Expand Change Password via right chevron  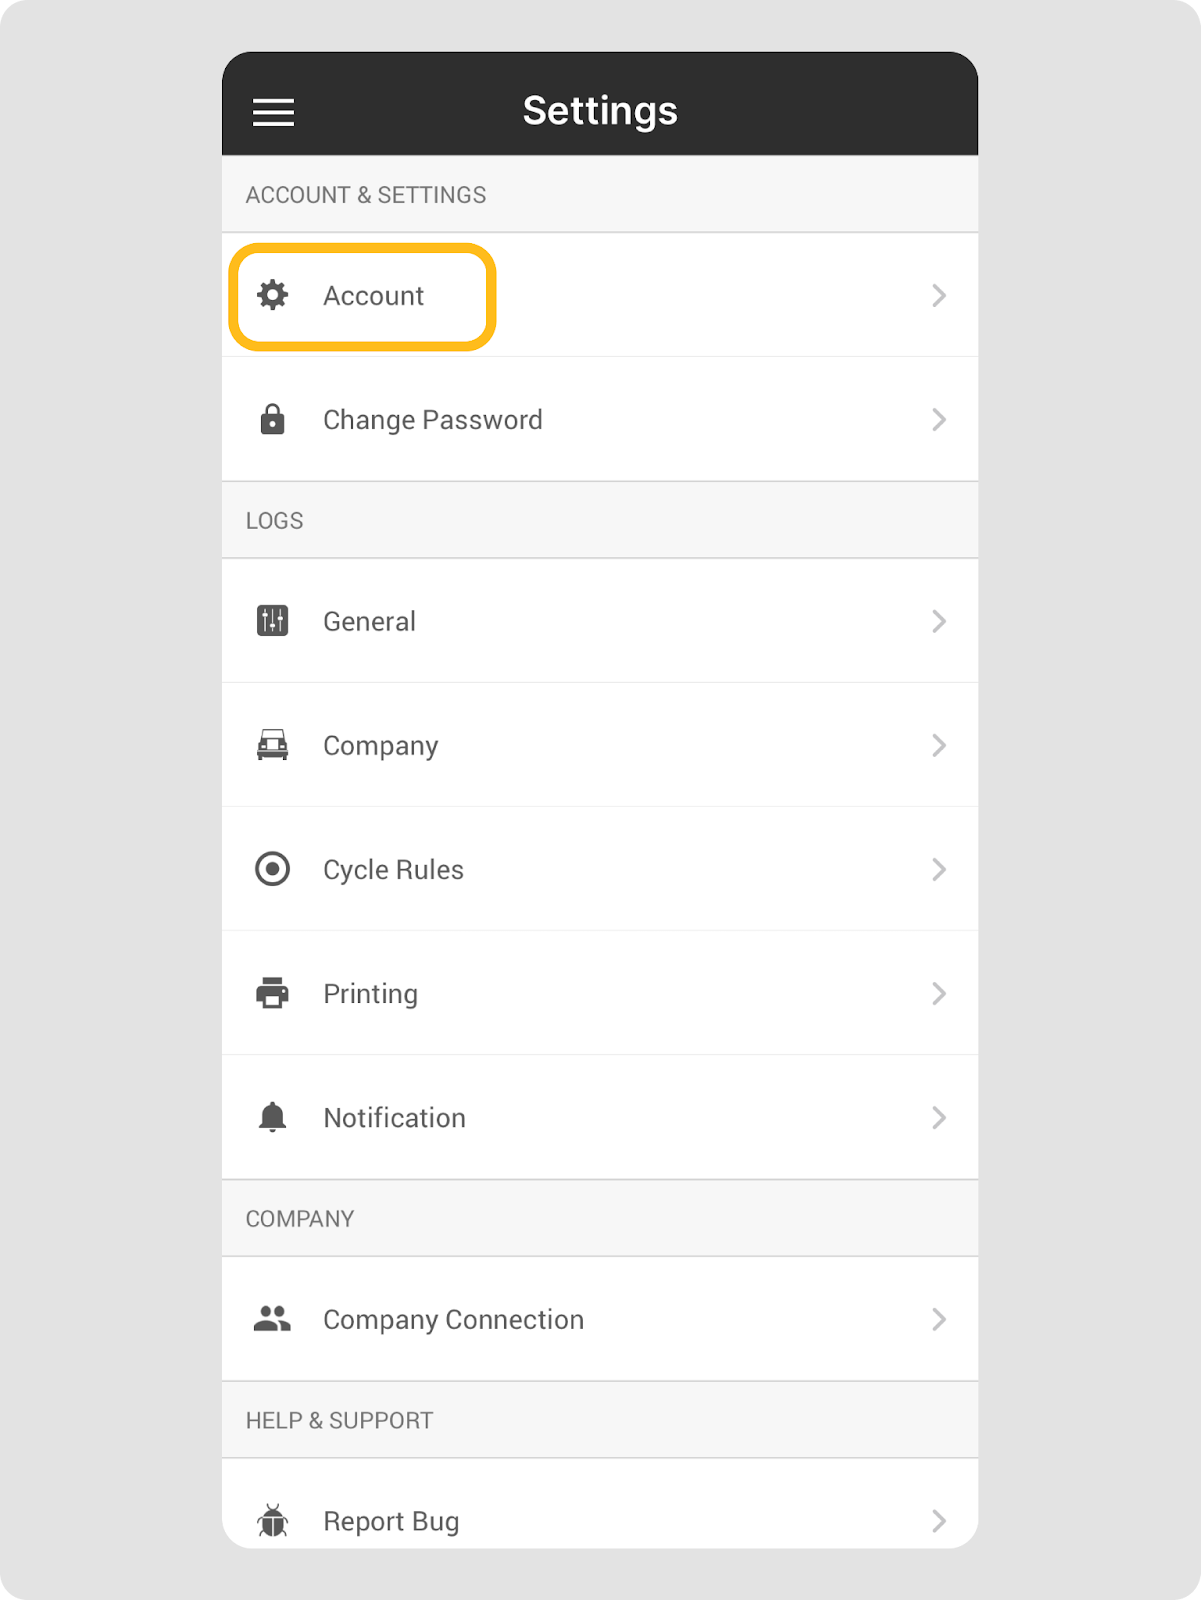939,419
